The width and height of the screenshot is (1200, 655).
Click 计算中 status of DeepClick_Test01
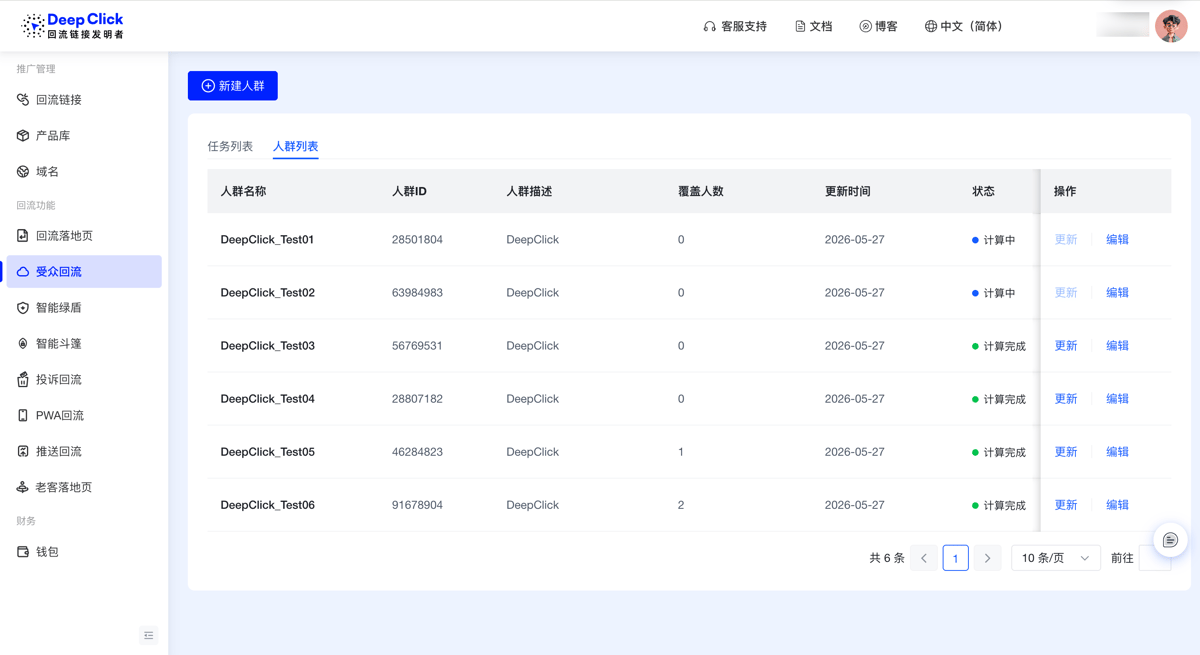coord(994,240)
